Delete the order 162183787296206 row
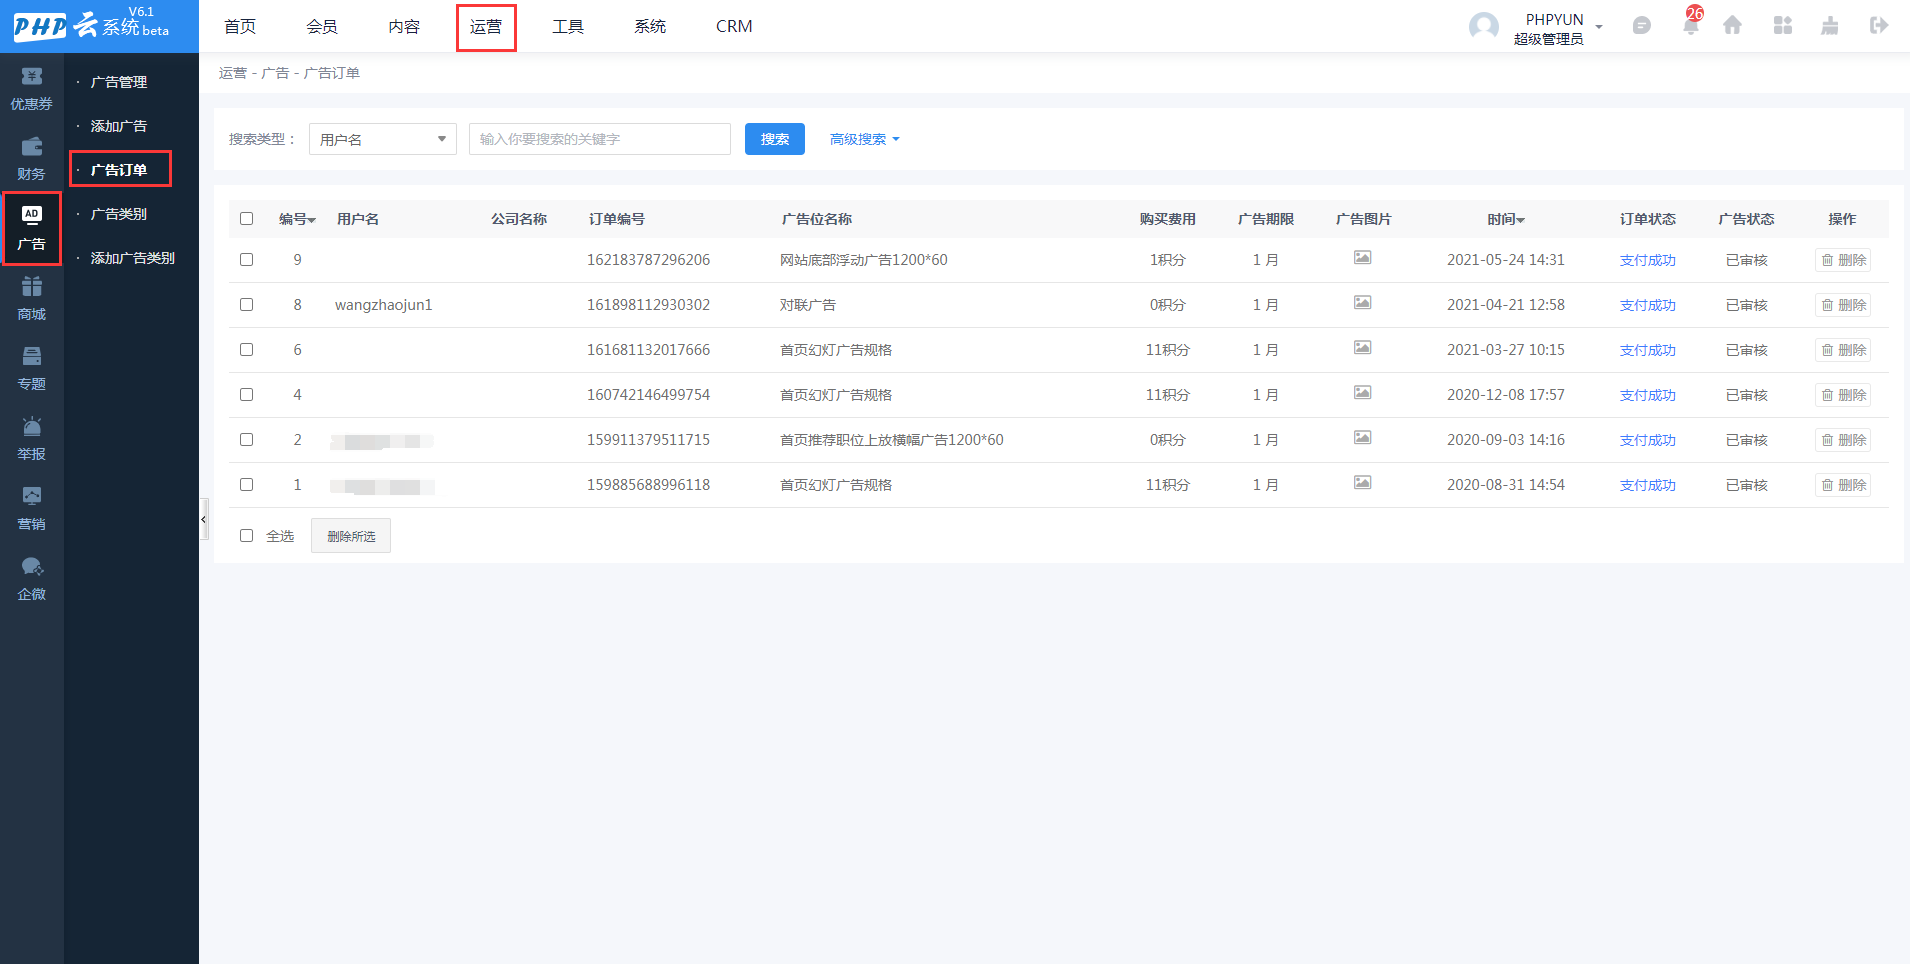Viewport: 1910px width, 964px height. (x=1843, y=260)
